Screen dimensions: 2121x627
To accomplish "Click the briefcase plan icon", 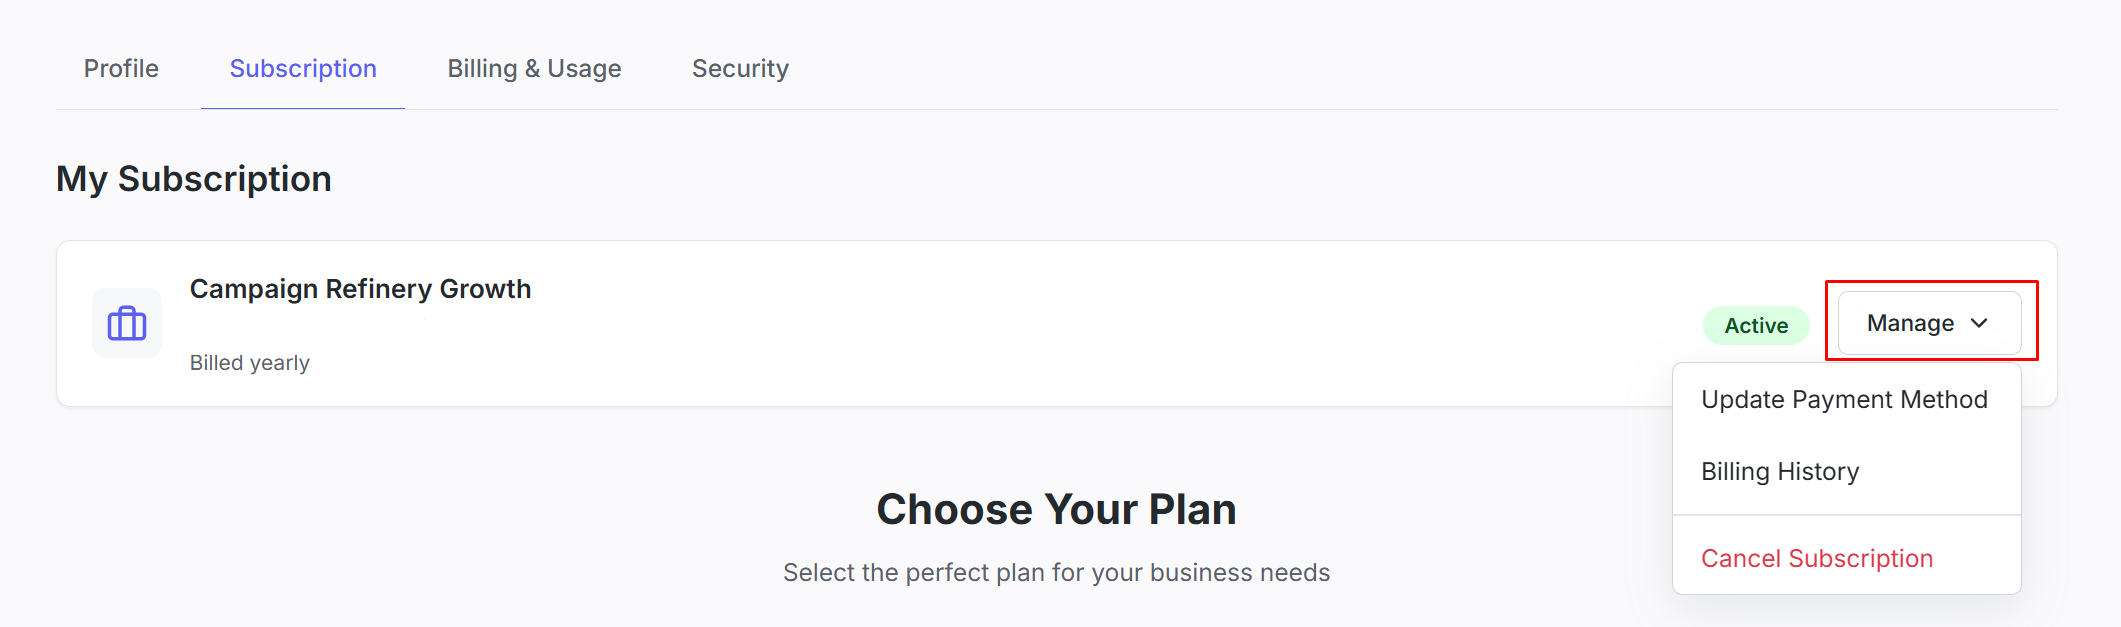I will [127, 323].
